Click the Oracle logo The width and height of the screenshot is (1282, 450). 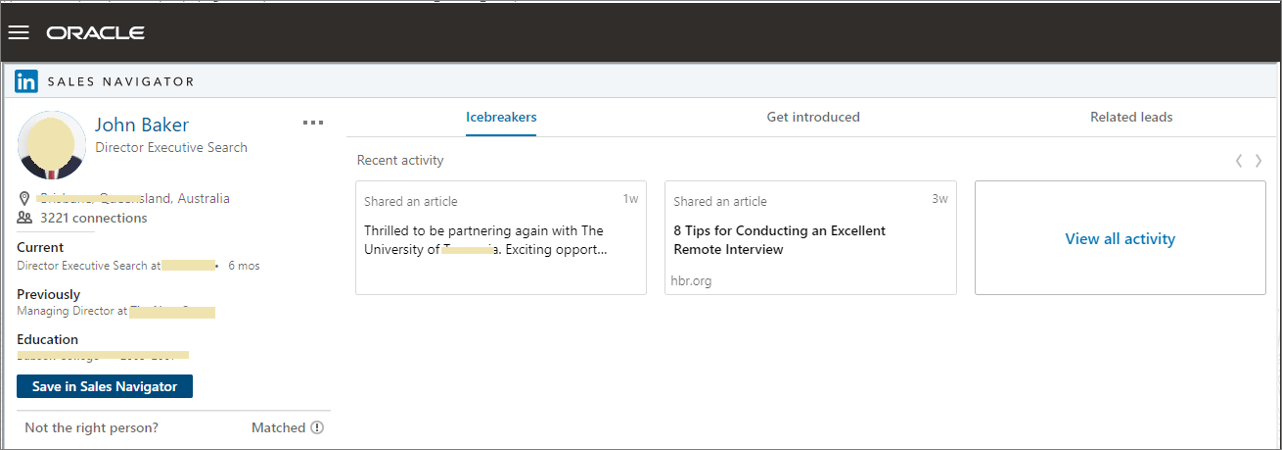[x=95, y=33]
